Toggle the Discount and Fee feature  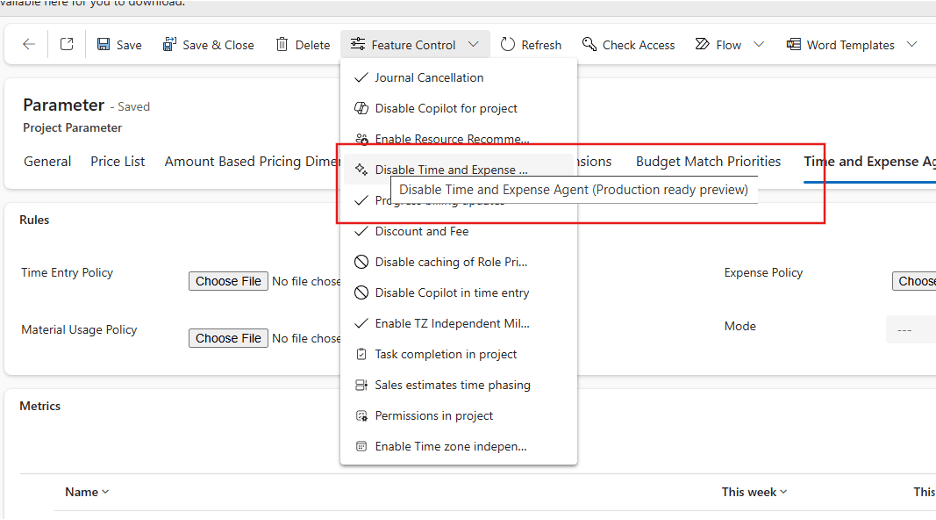pos(421,232)
